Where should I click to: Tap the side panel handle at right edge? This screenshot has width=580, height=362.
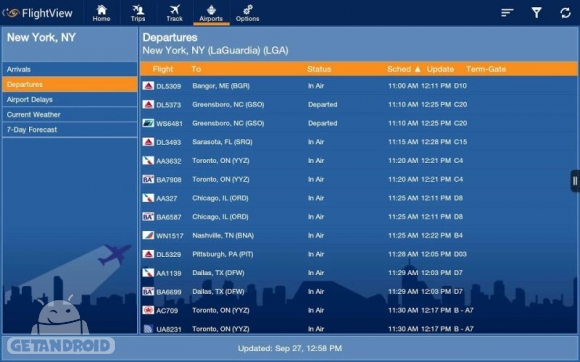(x=575, y=181)
